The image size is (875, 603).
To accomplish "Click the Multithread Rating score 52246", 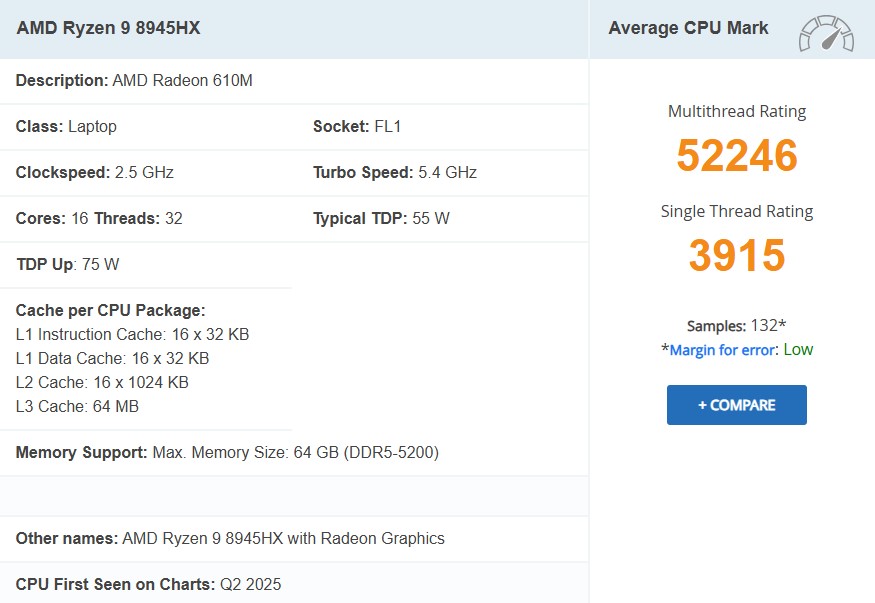I will coord(736,156).
